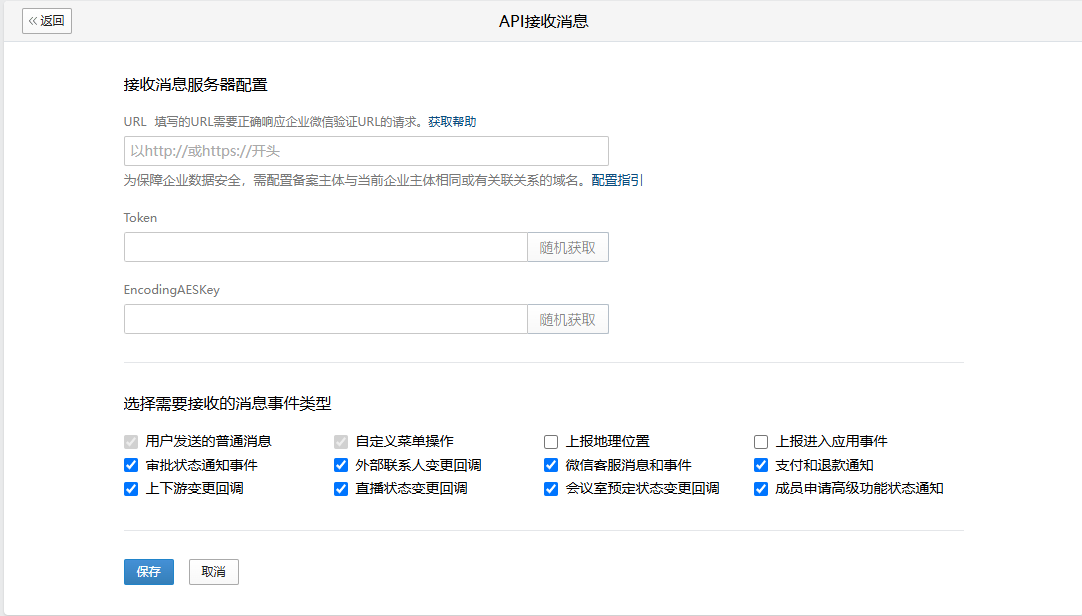Uncheck 会议室预定状态变更回调
Image resolution: width=1082 pixels, height=616 pixels.
pos(551,488)
